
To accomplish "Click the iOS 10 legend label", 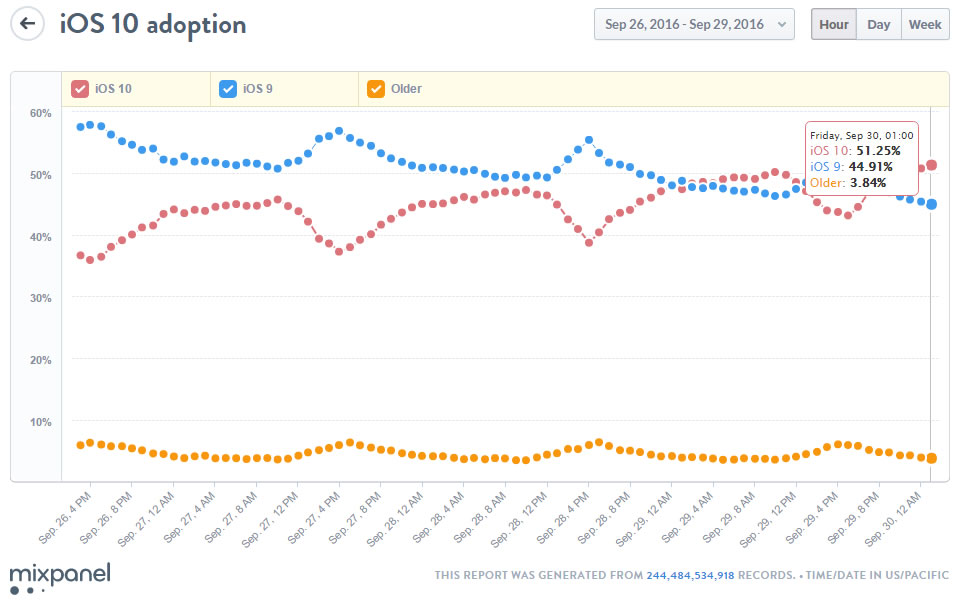I will tap(114, 89).
